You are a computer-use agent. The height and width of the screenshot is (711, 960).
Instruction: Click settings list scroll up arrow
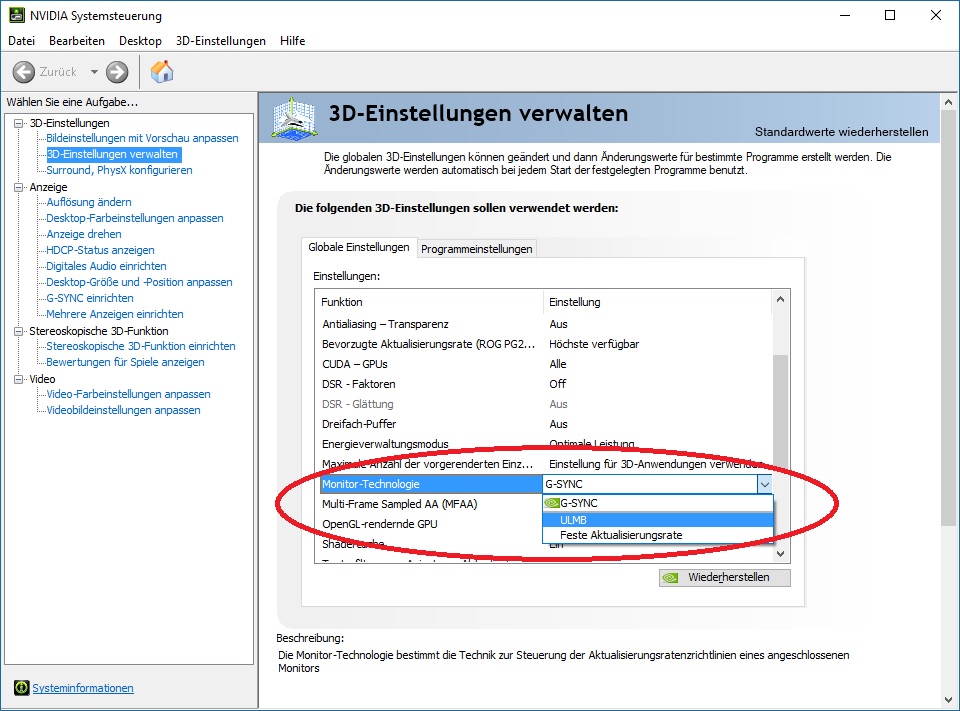click(x=780, y=299)
